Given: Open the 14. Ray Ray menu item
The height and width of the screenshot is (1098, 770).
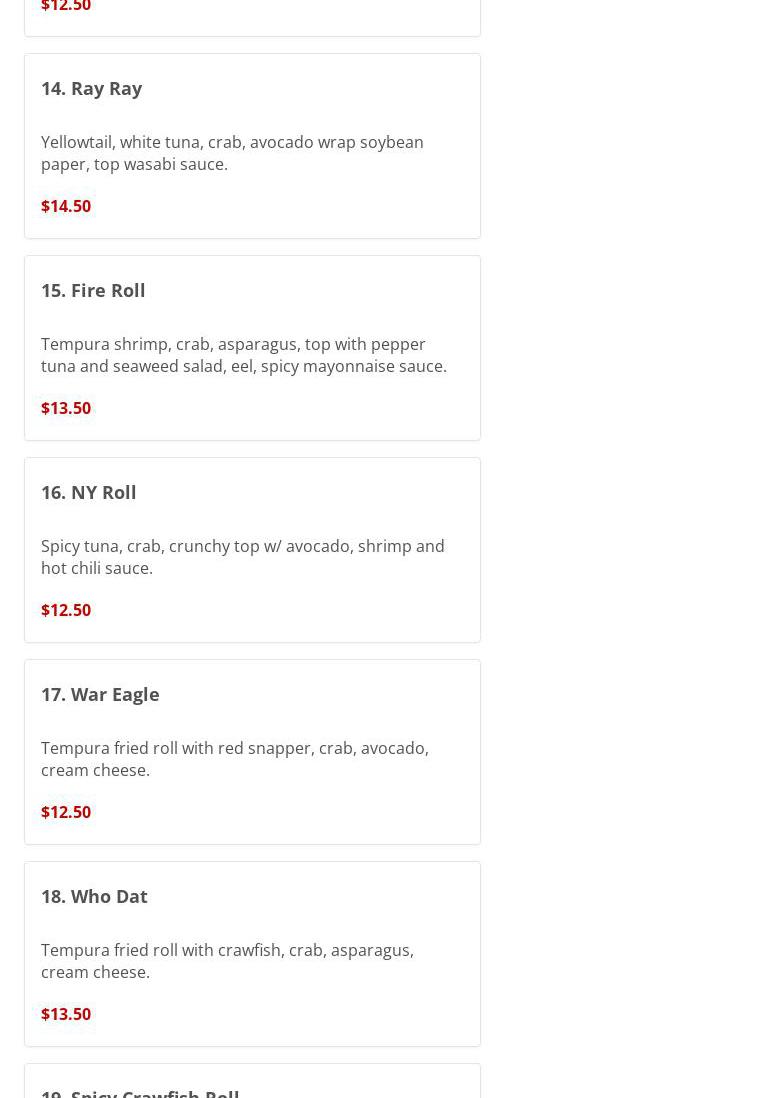Looking at the screenshot, I should [x=91, y=88].
